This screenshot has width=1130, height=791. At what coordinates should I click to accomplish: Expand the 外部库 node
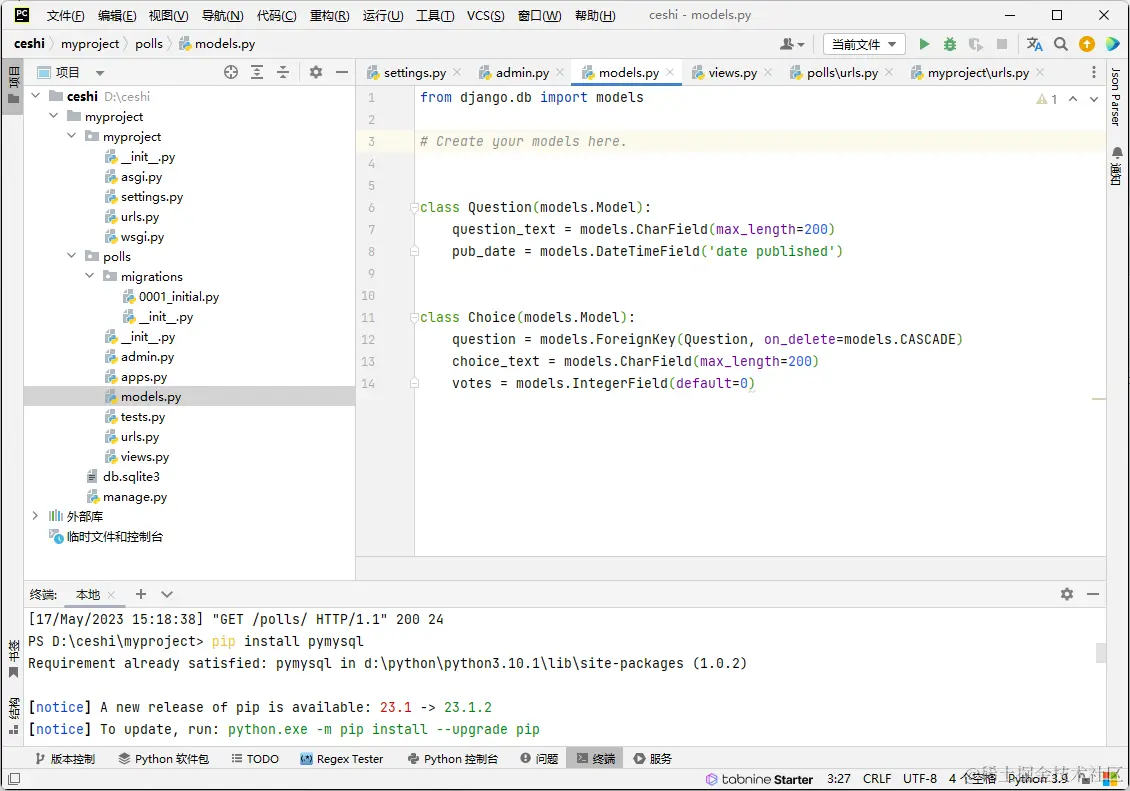point(36,517)
